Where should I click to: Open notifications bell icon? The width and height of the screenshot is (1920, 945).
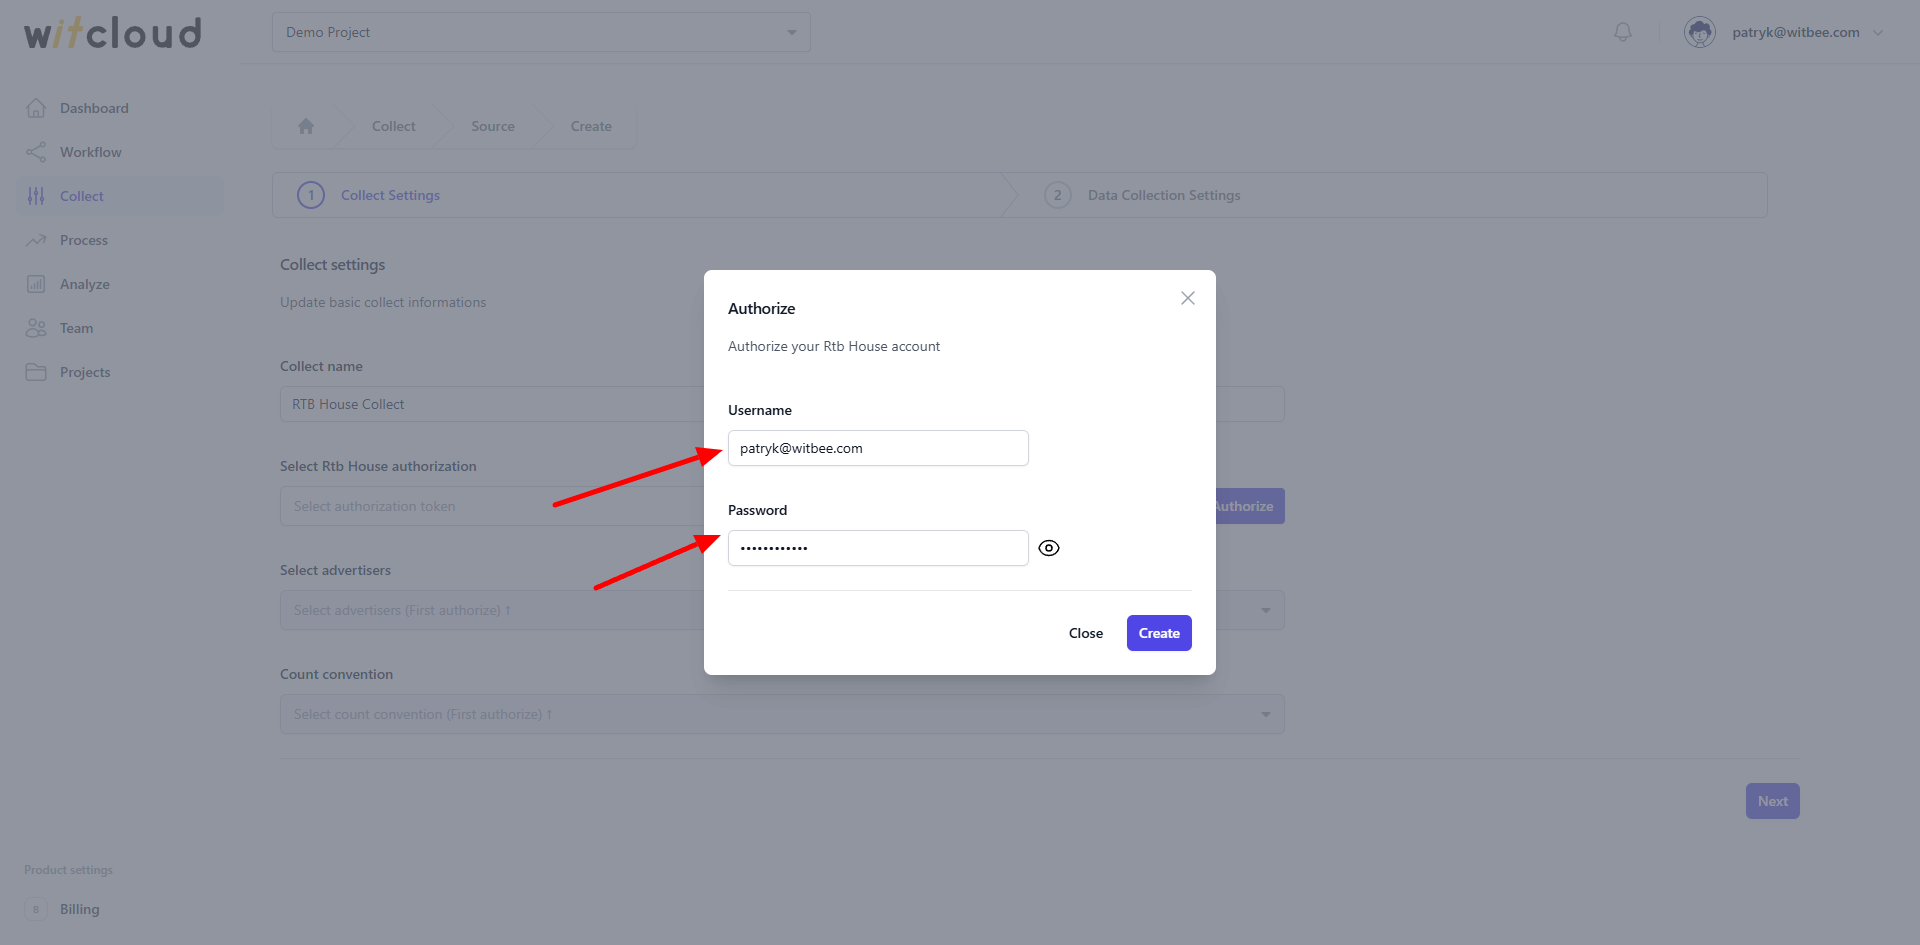(x=1623, y=32)
